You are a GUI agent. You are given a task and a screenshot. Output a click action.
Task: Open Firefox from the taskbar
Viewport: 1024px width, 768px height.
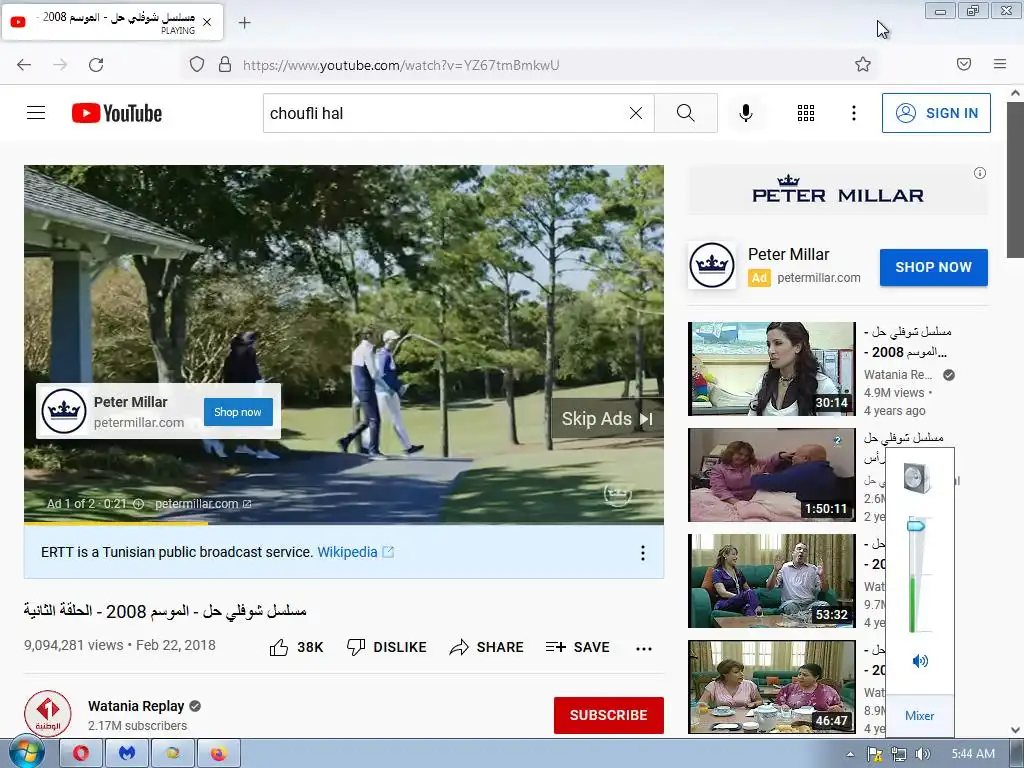218,753
